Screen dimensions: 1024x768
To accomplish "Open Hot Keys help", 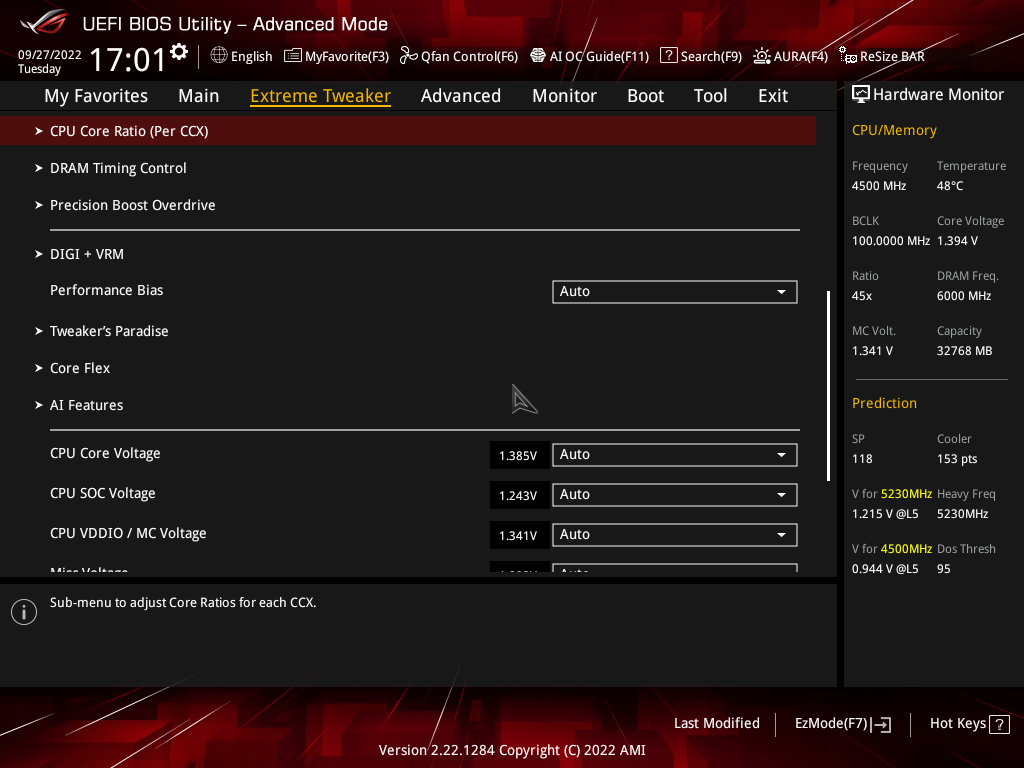I will click(x=969, y=724).
